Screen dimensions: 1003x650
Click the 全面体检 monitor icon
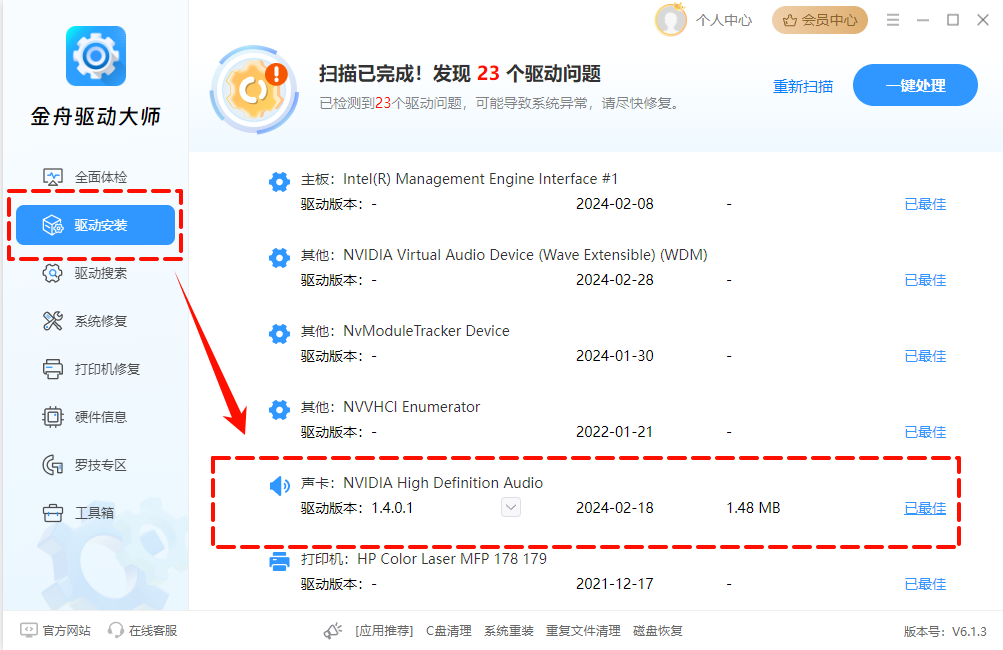52,177
